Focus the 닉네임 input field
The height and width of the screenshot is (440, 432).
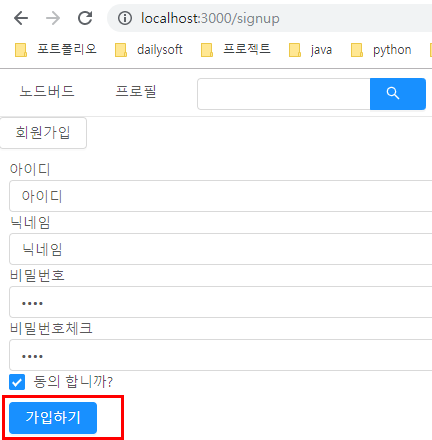click(x=221, y=249)
